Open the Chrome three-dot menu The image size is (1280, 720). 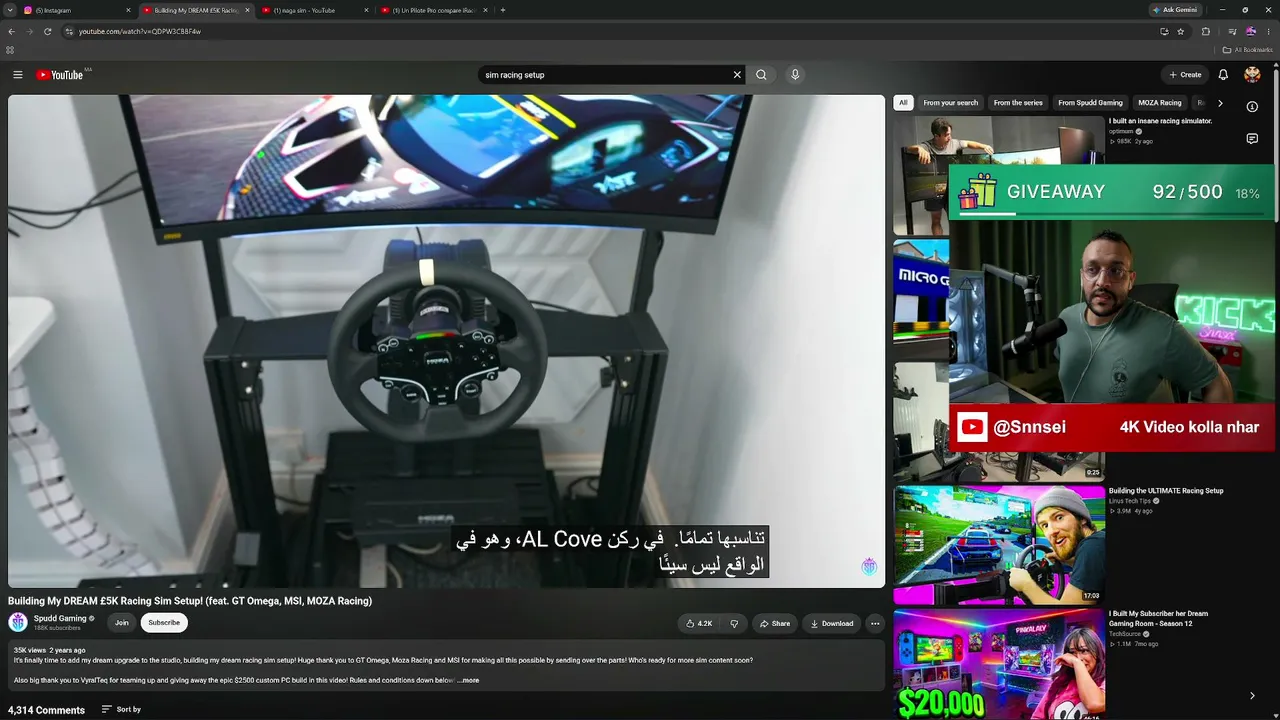(1268, 31)
